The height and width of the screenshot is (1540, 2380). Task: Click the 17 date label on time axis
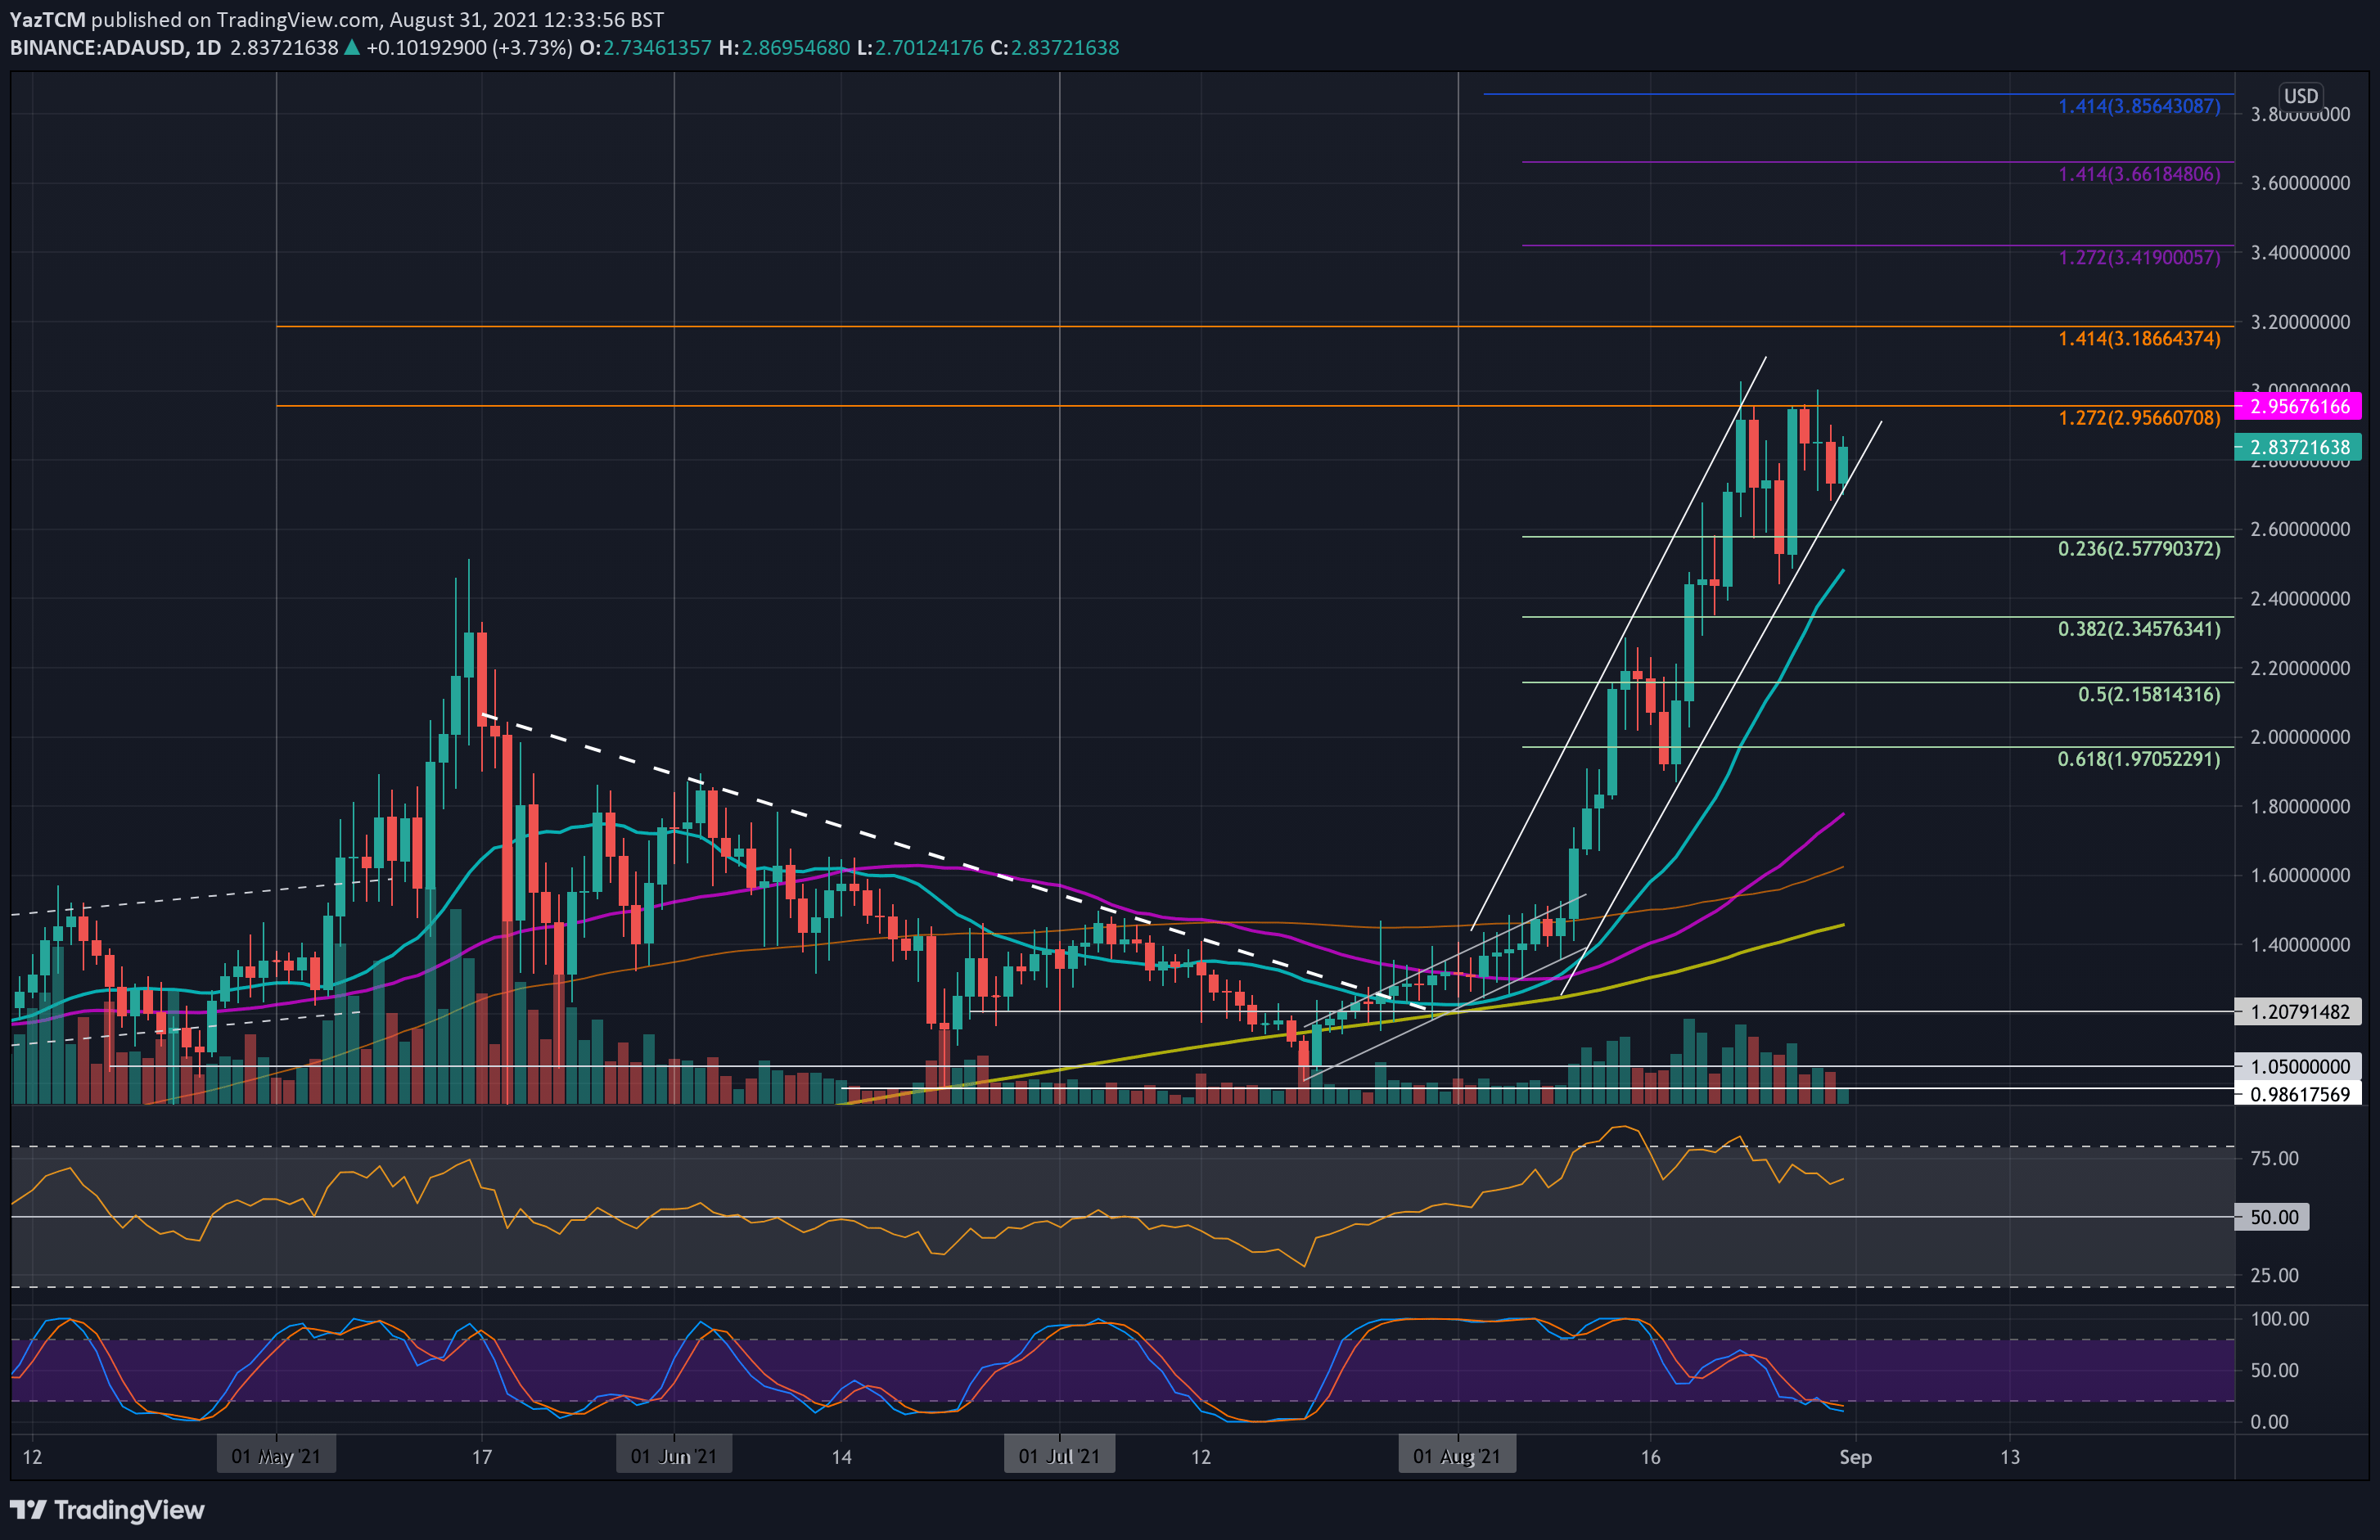[482, 1457]
